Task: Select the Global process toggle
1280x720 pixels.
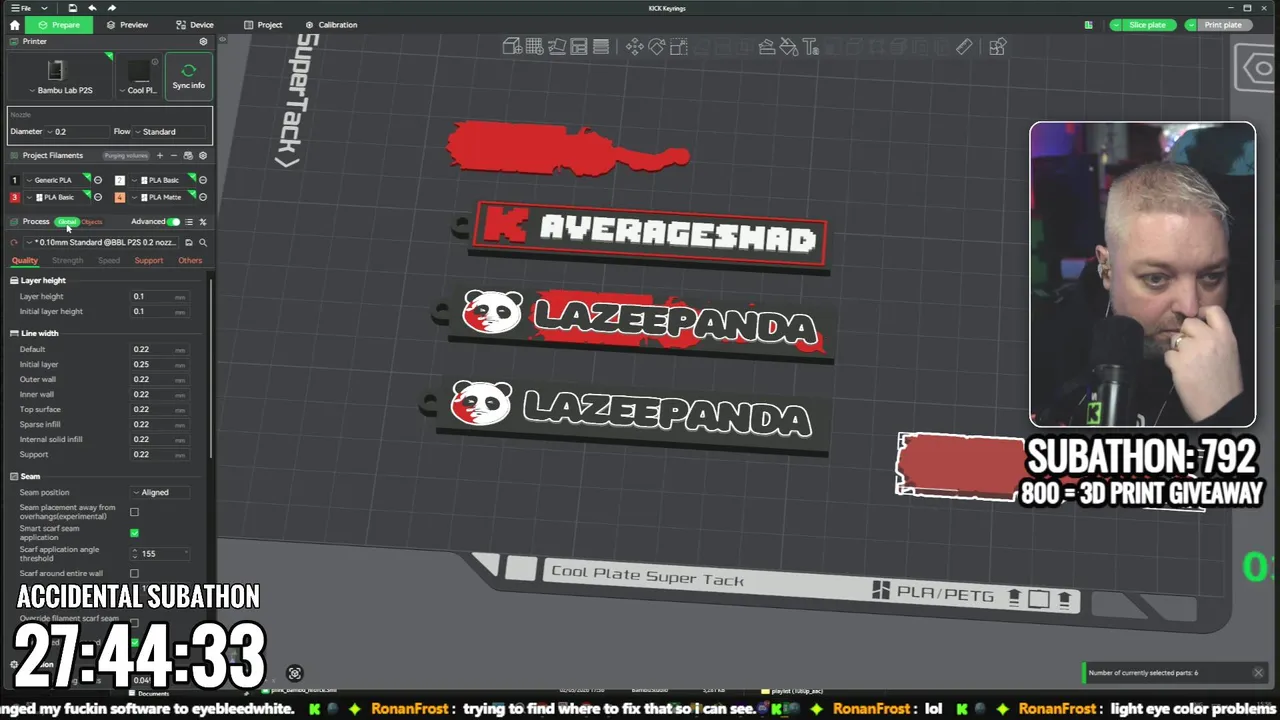Action: (x=67, y=222)
